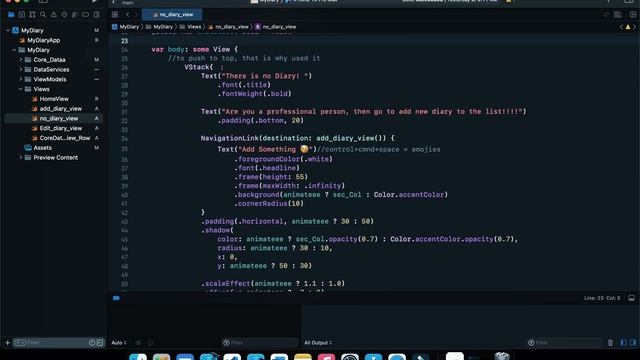Screen dimensions: 640x360
Task: Collapse the MyDiary group folder
Action: pyautogui.click(x=14, y=50)
